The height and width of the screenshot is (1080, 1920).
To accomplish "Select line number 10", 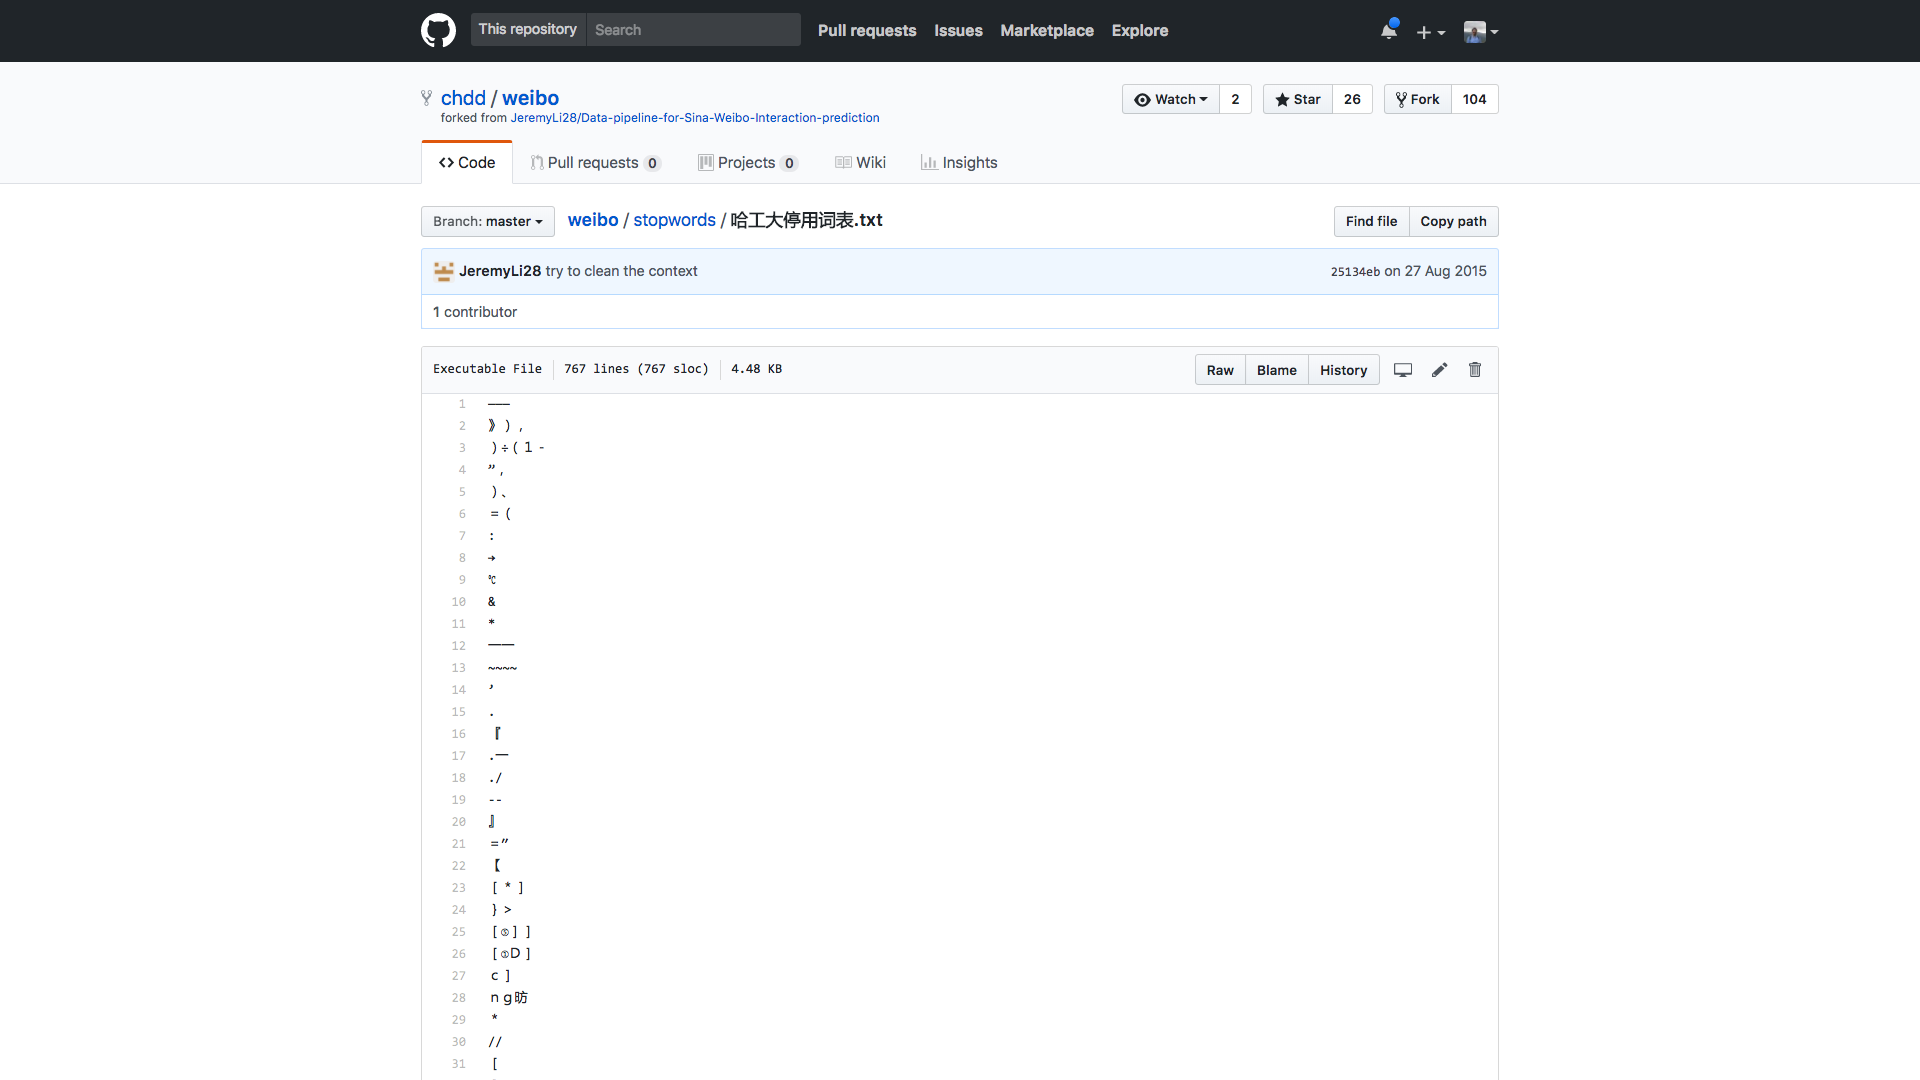I will coord(458,602).
